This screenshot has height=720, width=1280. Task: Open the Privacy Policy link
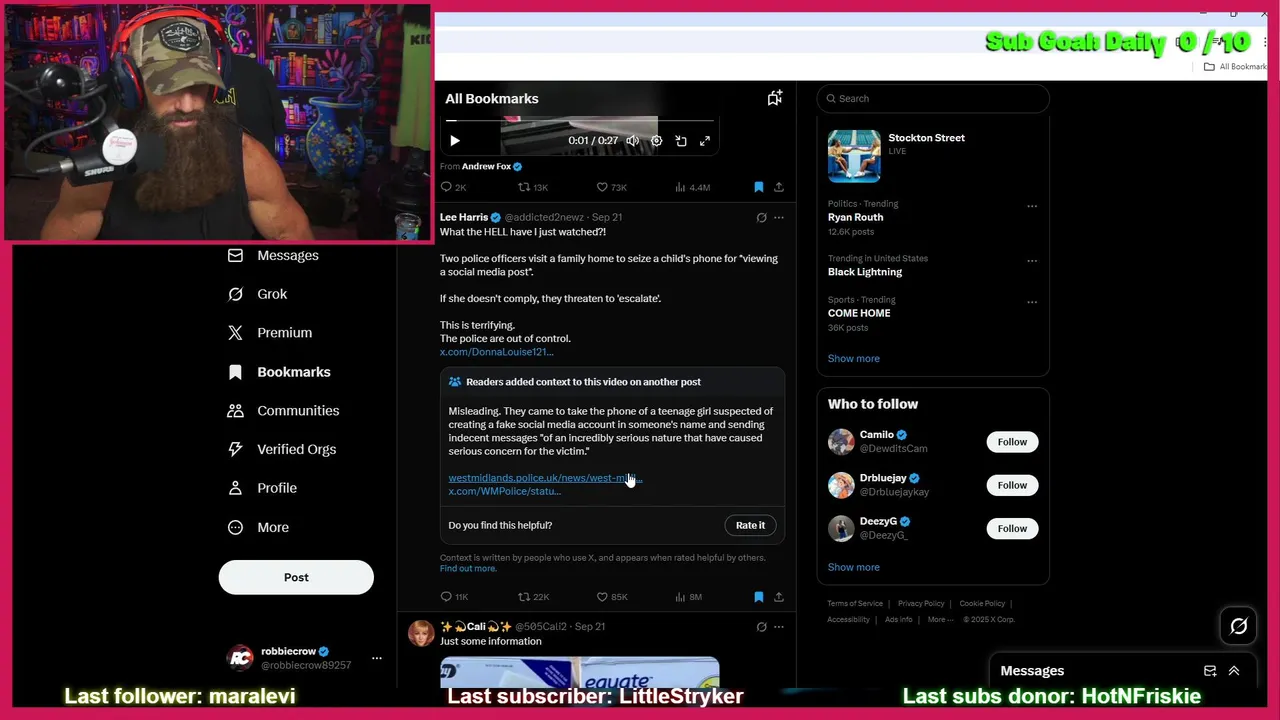point(921,604)
